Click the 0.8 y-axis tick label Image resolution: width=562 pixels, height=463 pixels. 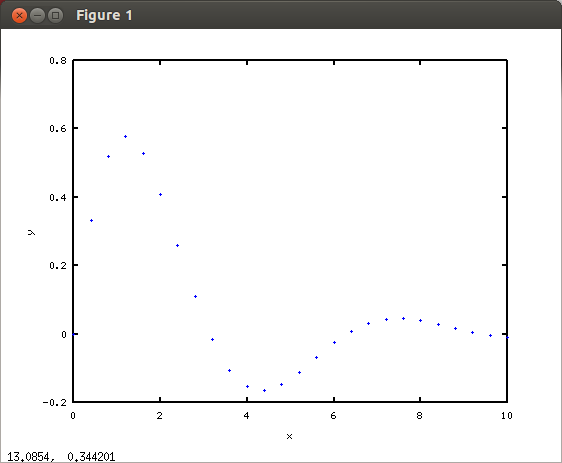point(58,61)
